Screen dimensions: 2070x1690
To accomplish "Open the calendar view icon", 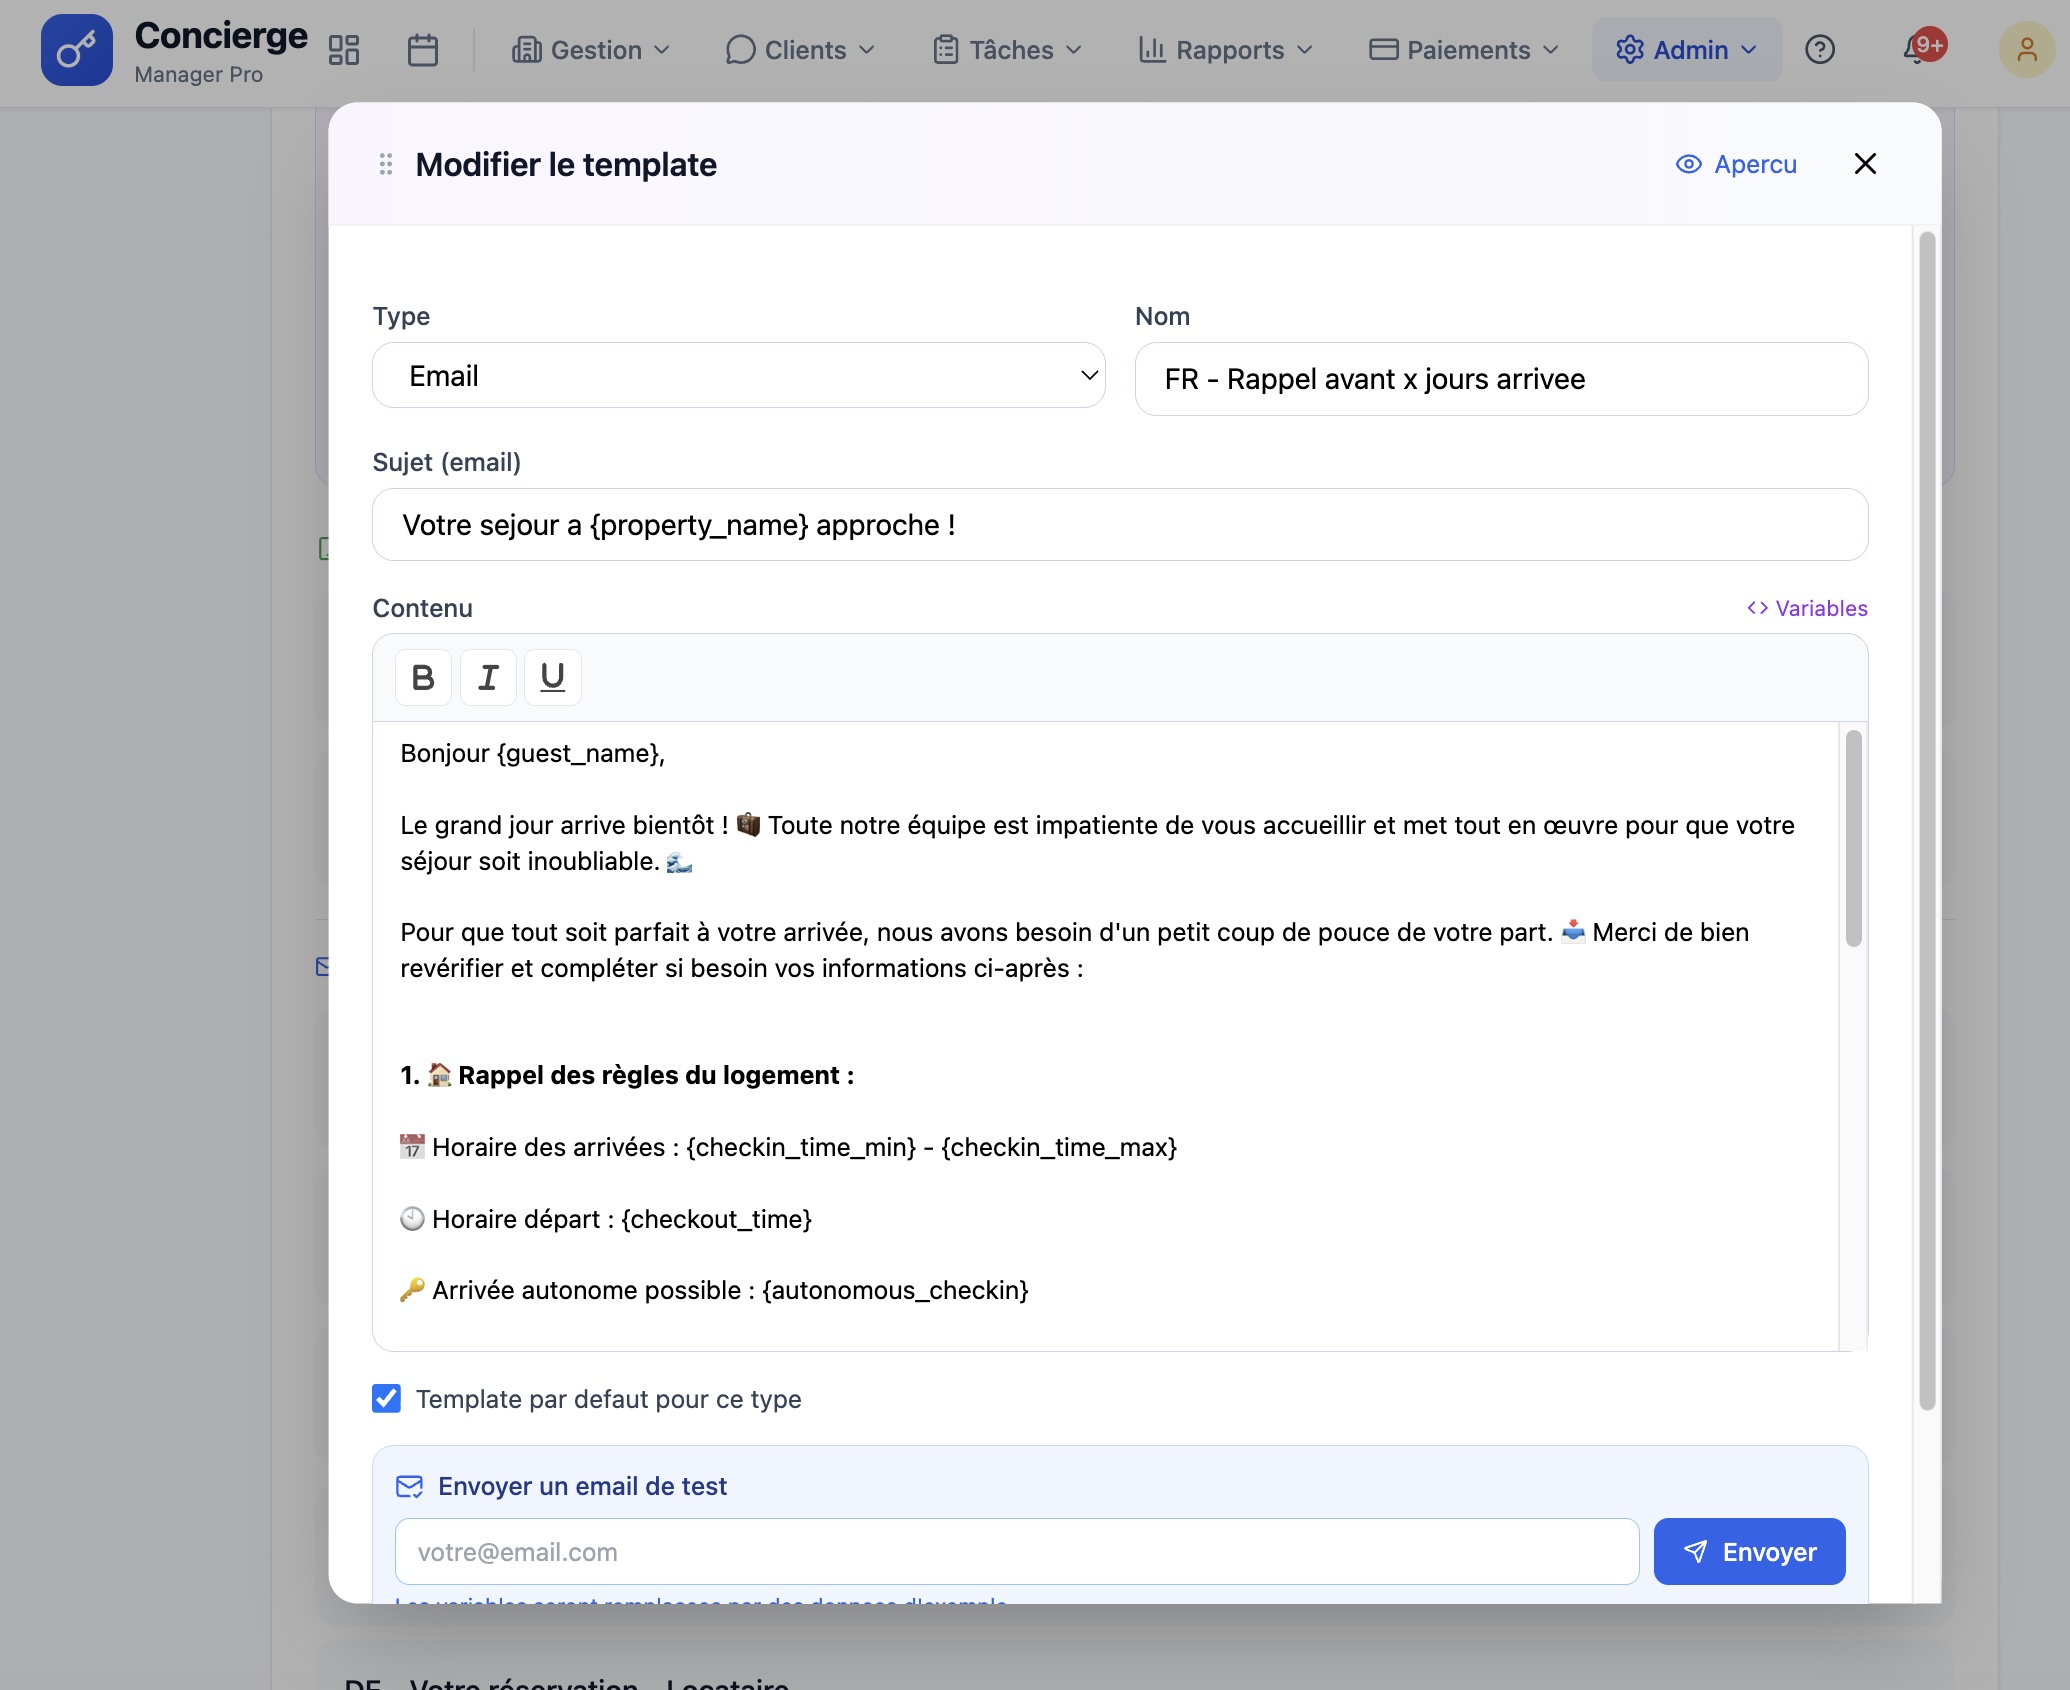I will (422, 49).
